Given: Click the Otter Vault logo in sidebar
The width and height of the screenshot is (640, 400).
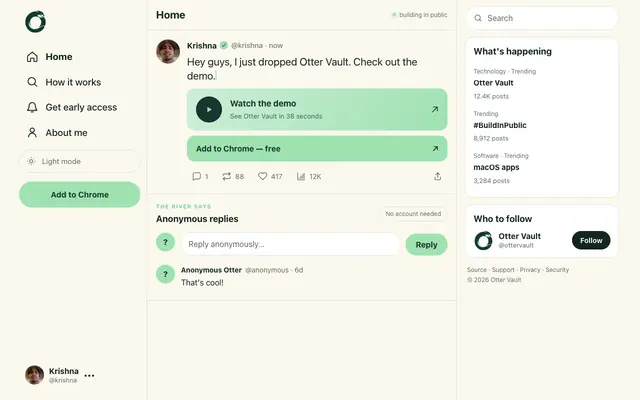Looking at the screenshot, I should pos(36,22).
